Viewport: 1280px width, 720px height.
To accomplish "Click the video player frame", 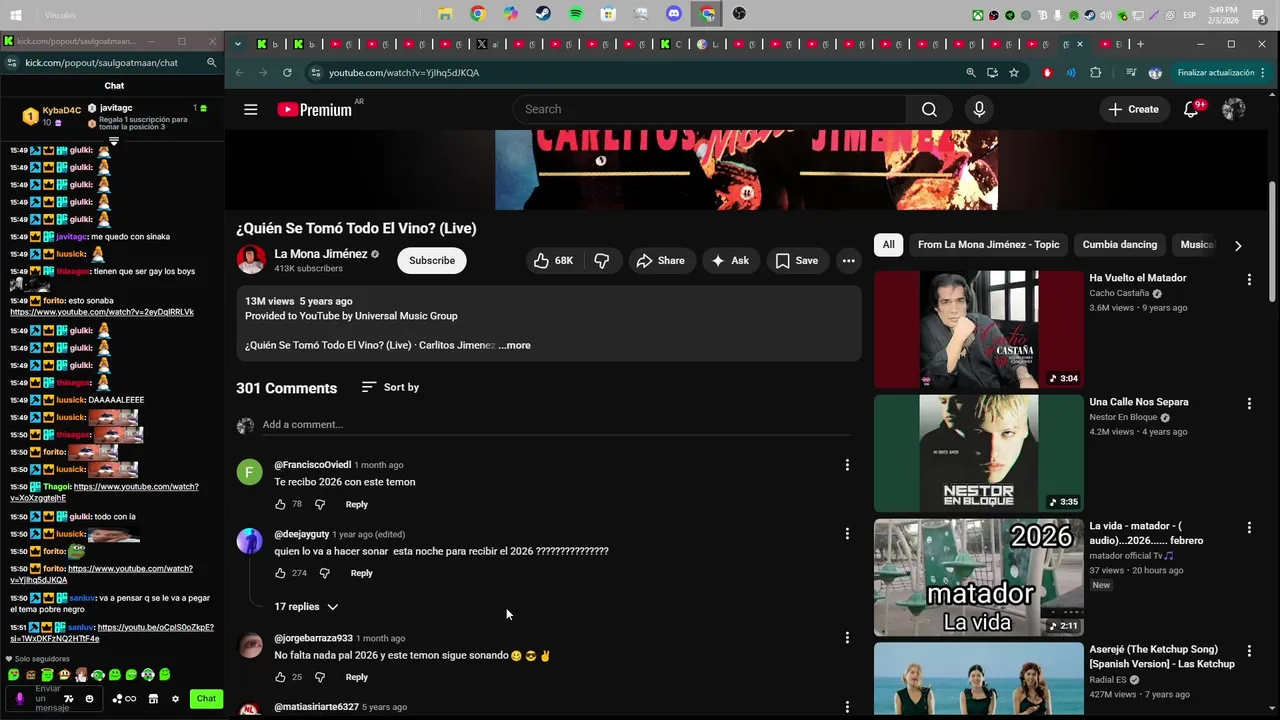I will click(x=746, y=170).
